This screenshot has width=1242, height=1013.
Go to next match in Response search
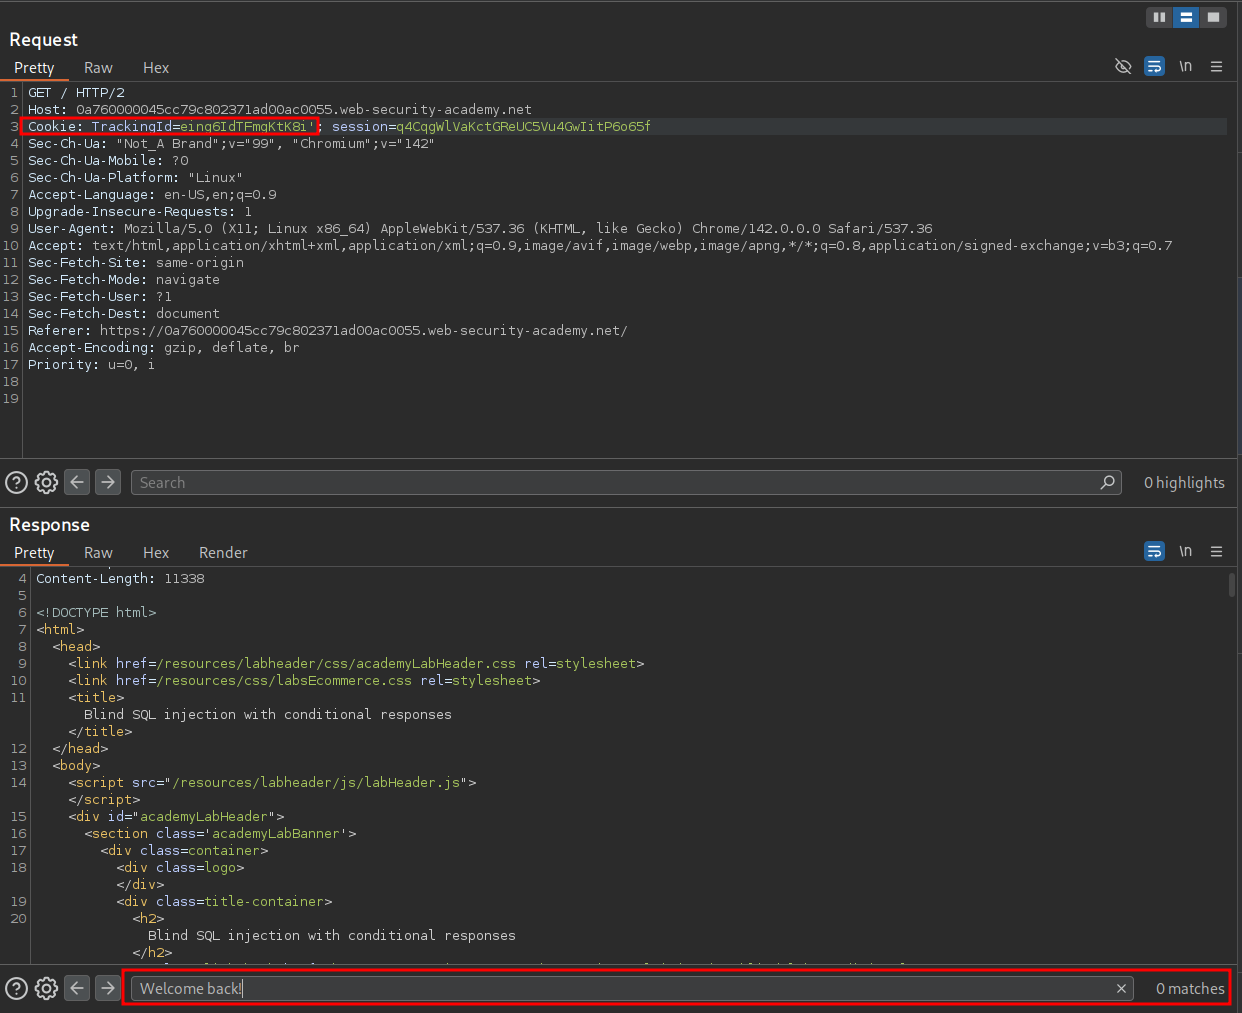pos(108,988)
